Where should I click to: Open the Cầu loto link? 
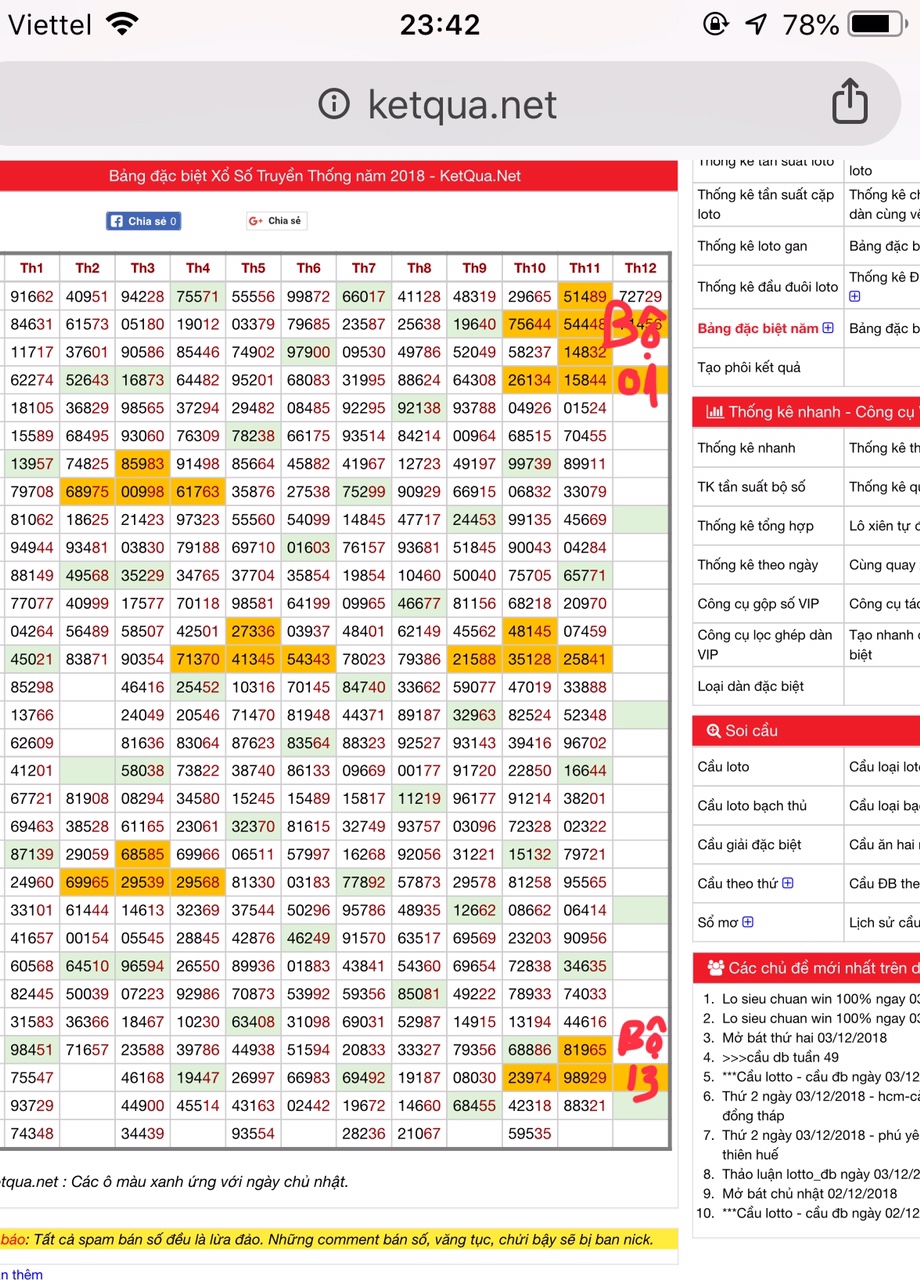(x=723, y=767)
